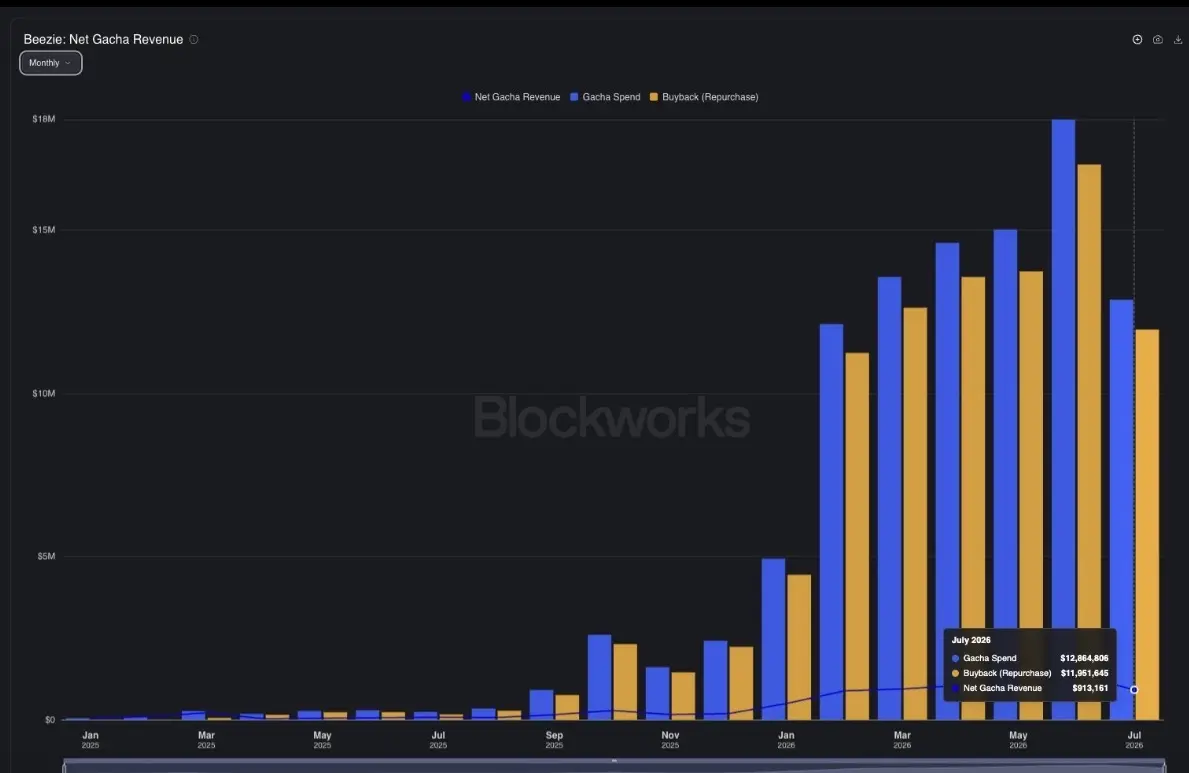1189x773 pixels.
Task: Click the camera screenshot icon
Action: [x=1158, y=39]
